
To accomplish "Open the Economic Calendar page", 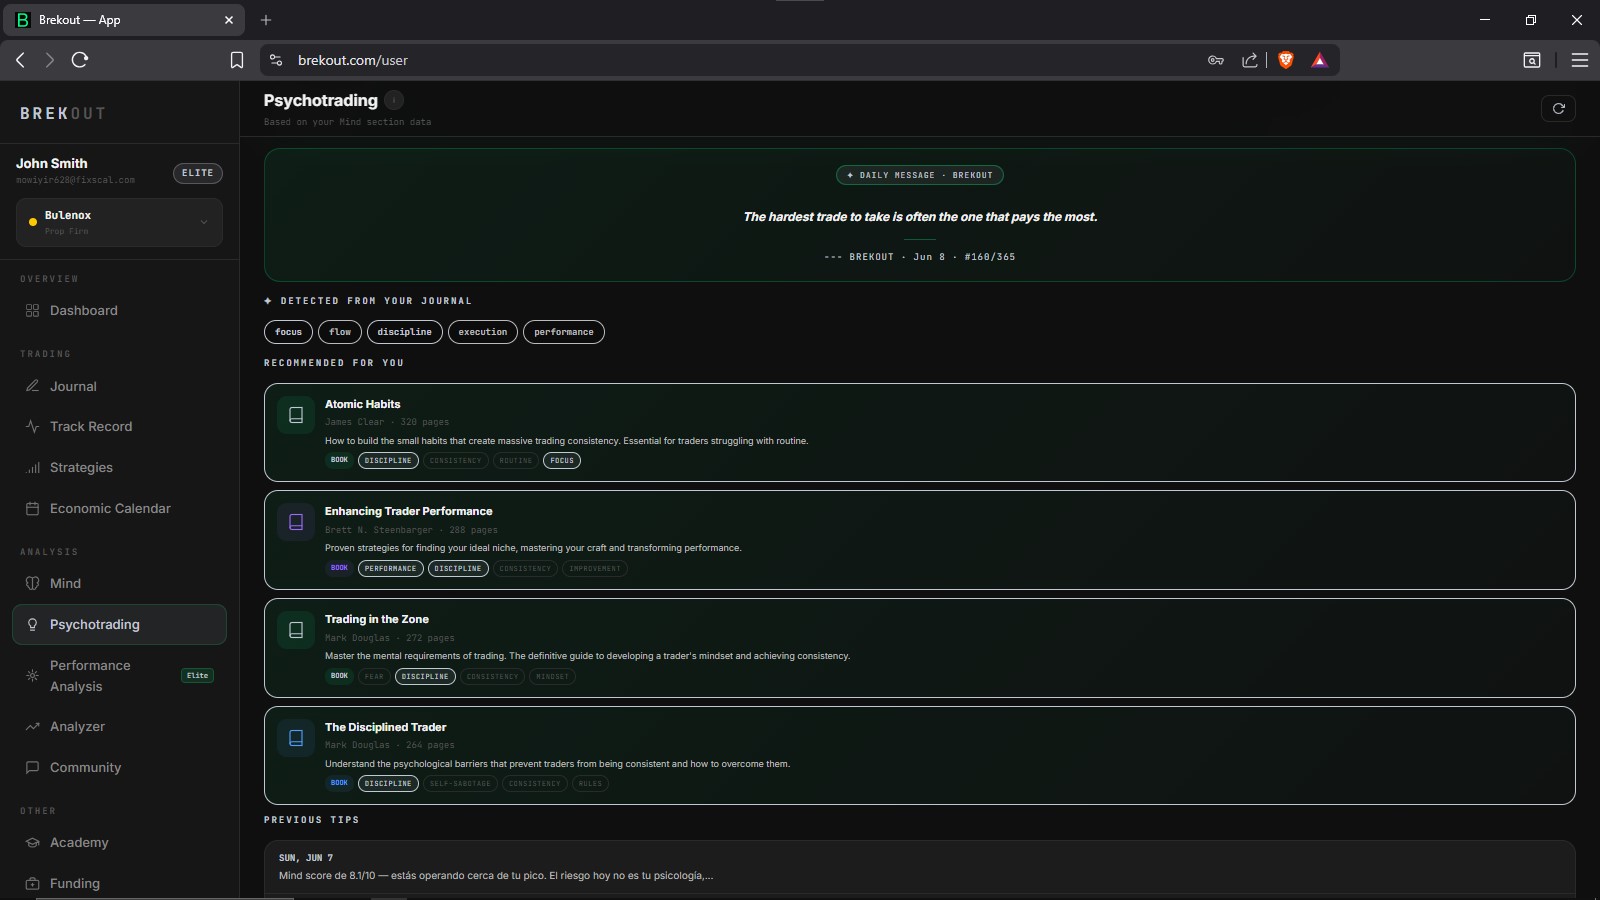I will click(x=110, y=509).
